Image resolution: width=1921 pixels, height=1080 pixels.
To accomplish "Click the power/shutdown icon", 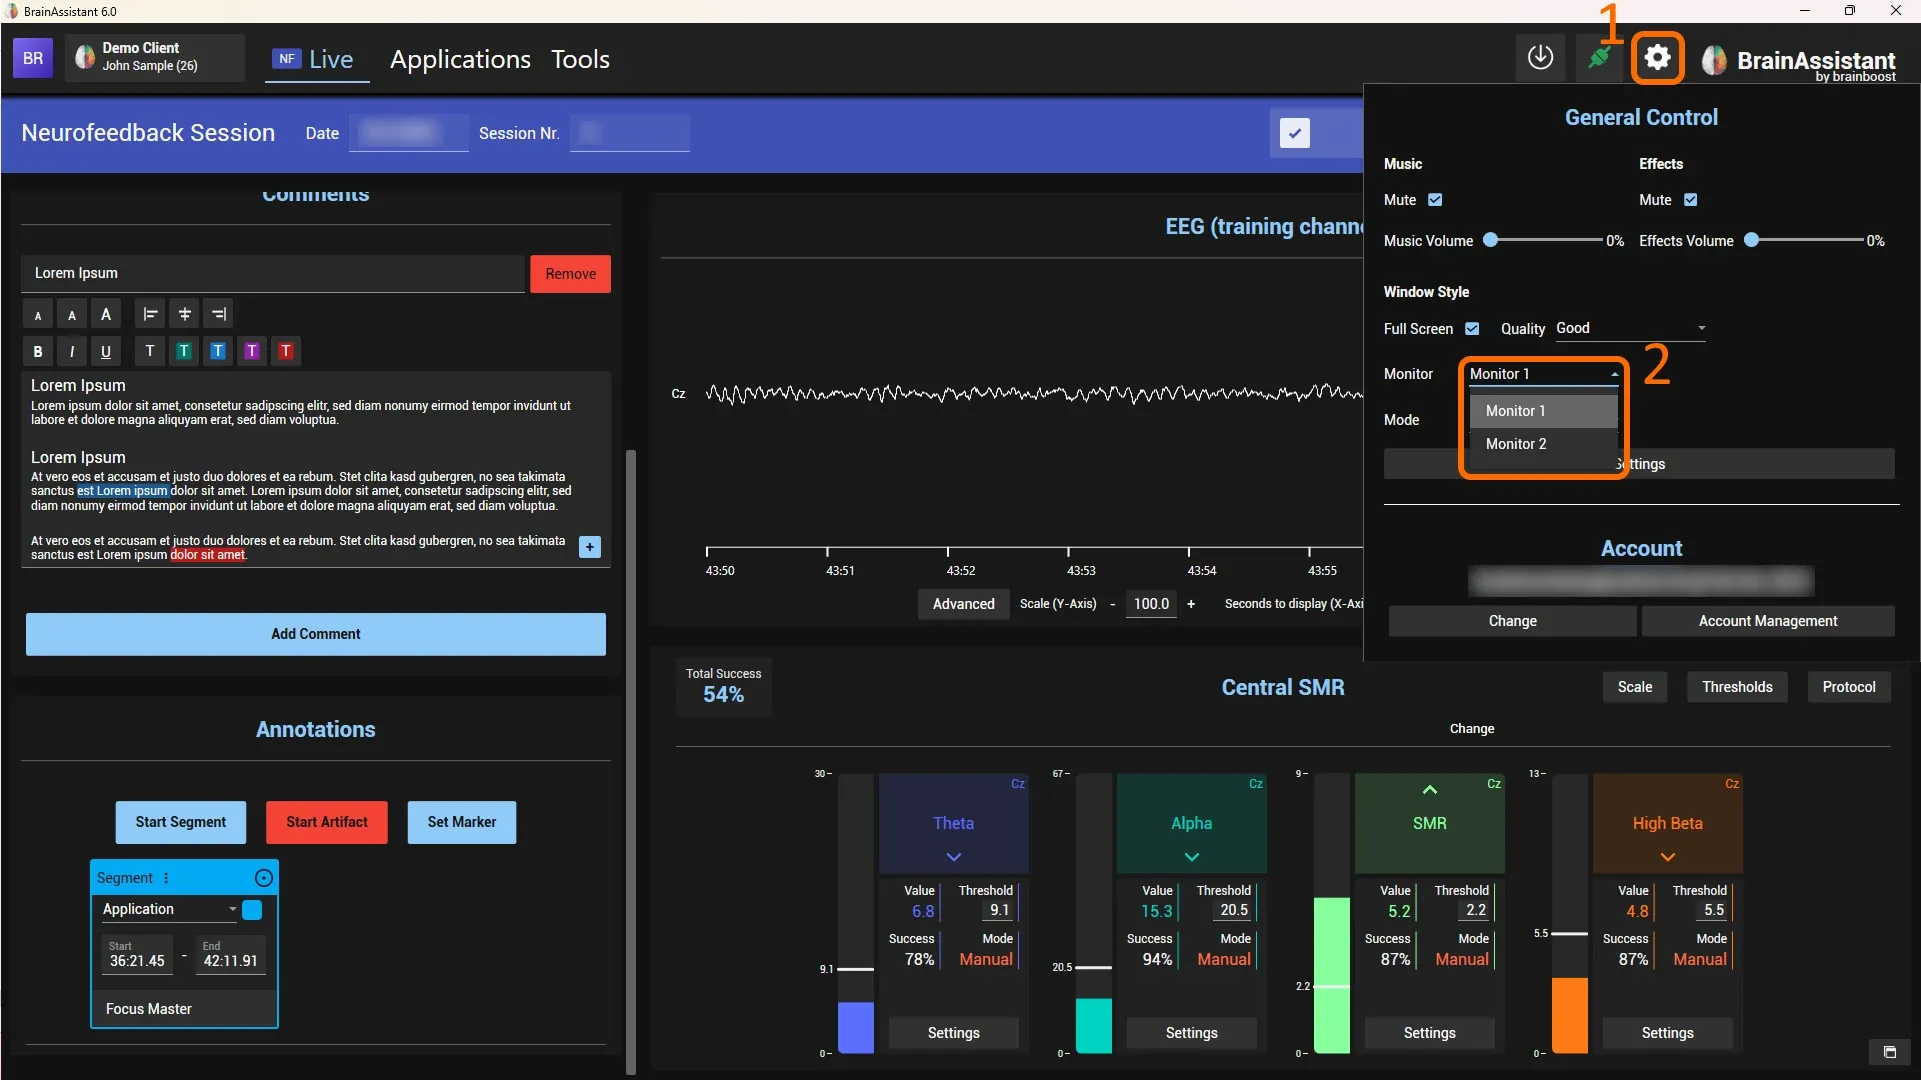I will tap(1540, 58).
